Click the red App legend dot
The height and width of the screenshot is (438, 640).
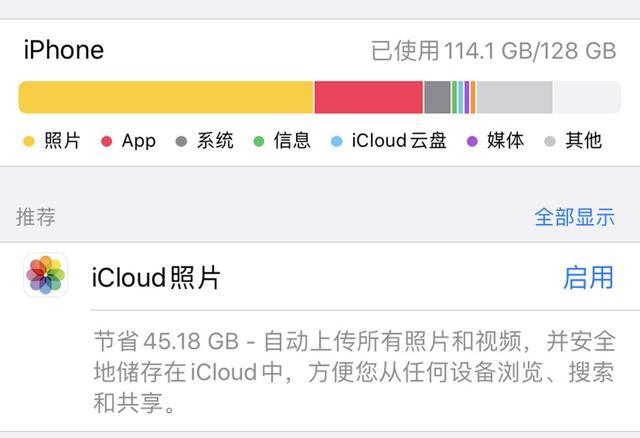[107, 141]
